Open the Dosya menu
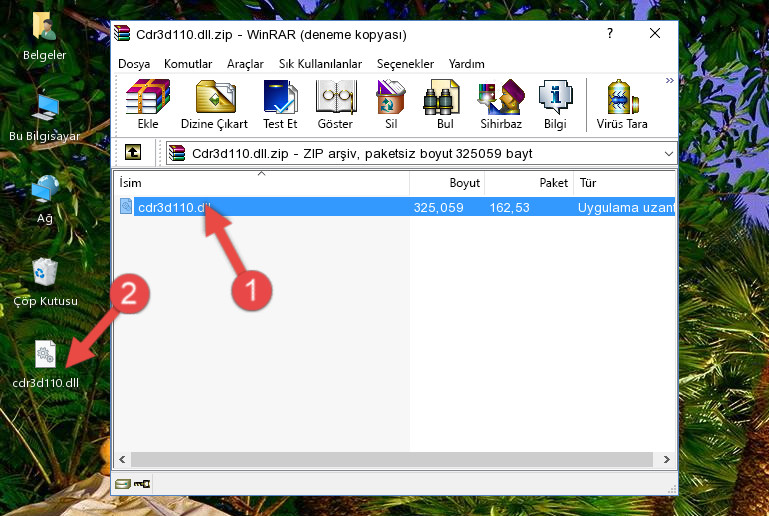Image resolution: width=769 pixels, height=516 pixels. (x=134, y=64)
